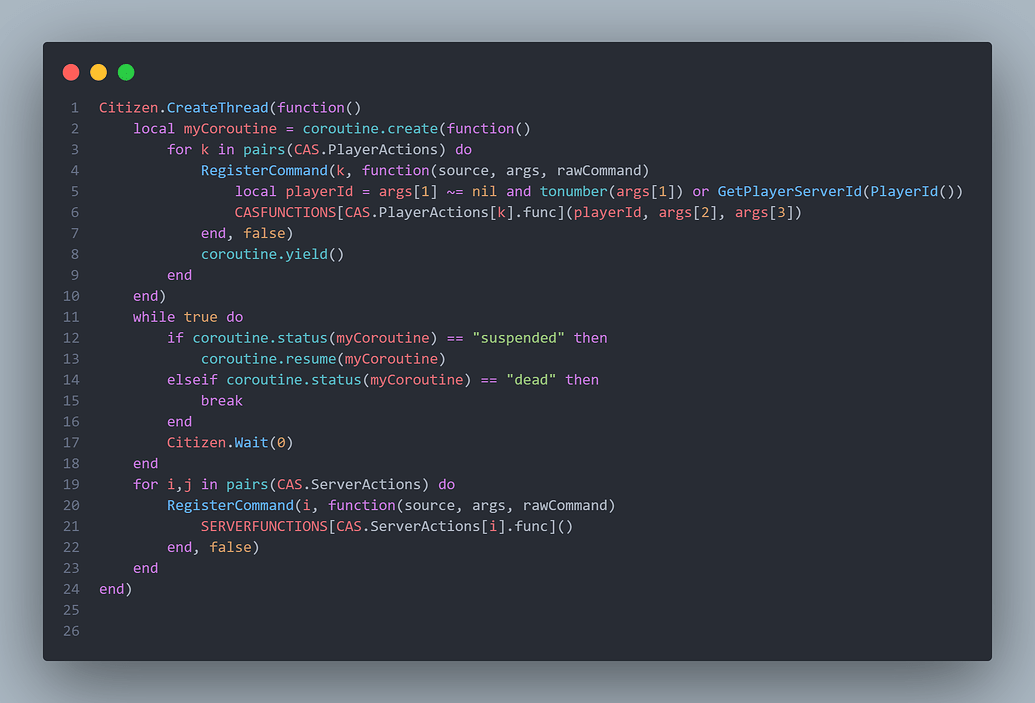
Task: Click the "dead" string on line 14
Action: point(531,380)
